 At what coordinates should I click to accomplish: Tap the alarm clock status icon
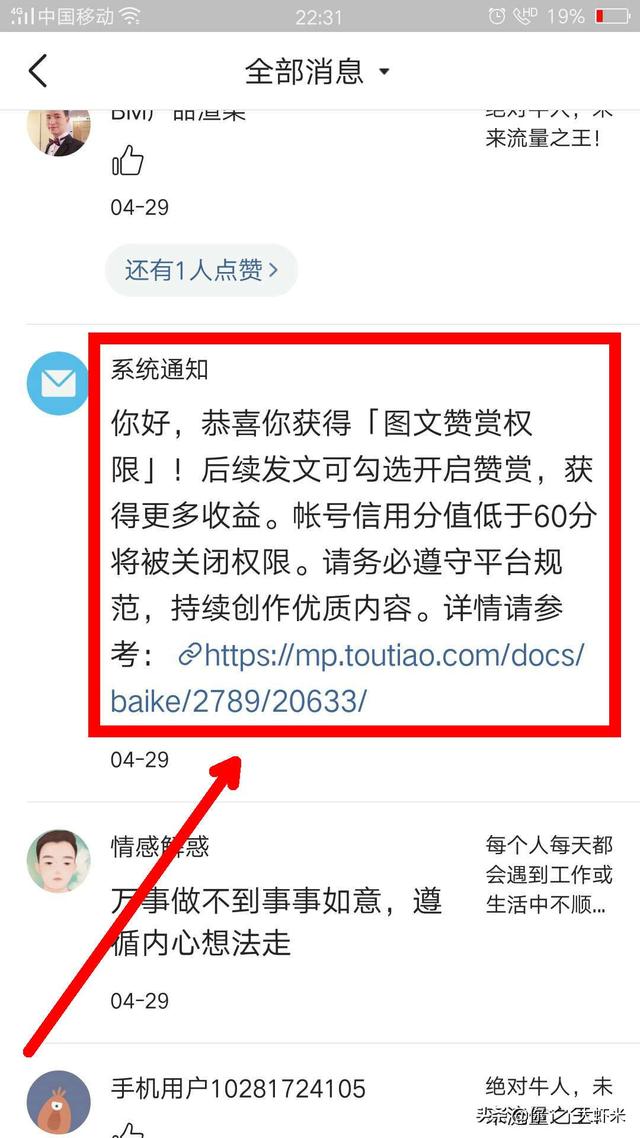click(497, 15)
